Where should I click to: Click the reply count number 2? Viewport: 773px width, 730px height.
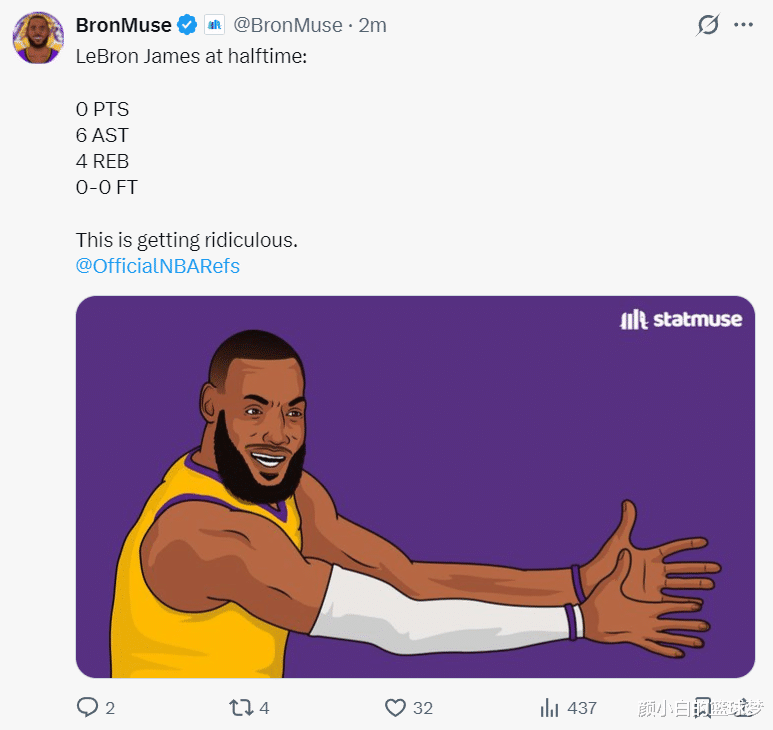[110, 708]
